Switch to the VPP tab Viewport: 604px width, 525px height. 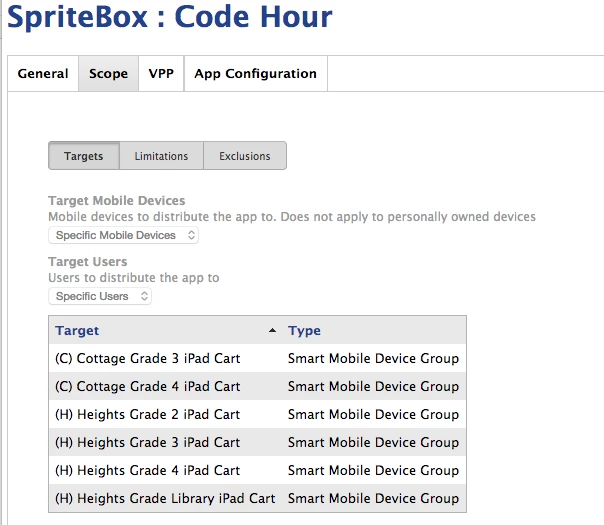[x=161, y=74]
